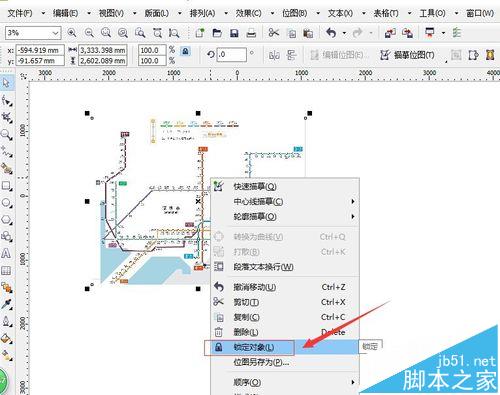
Task: Choose 撤消移动(U) in context menu
Action: tap(285, 287)
